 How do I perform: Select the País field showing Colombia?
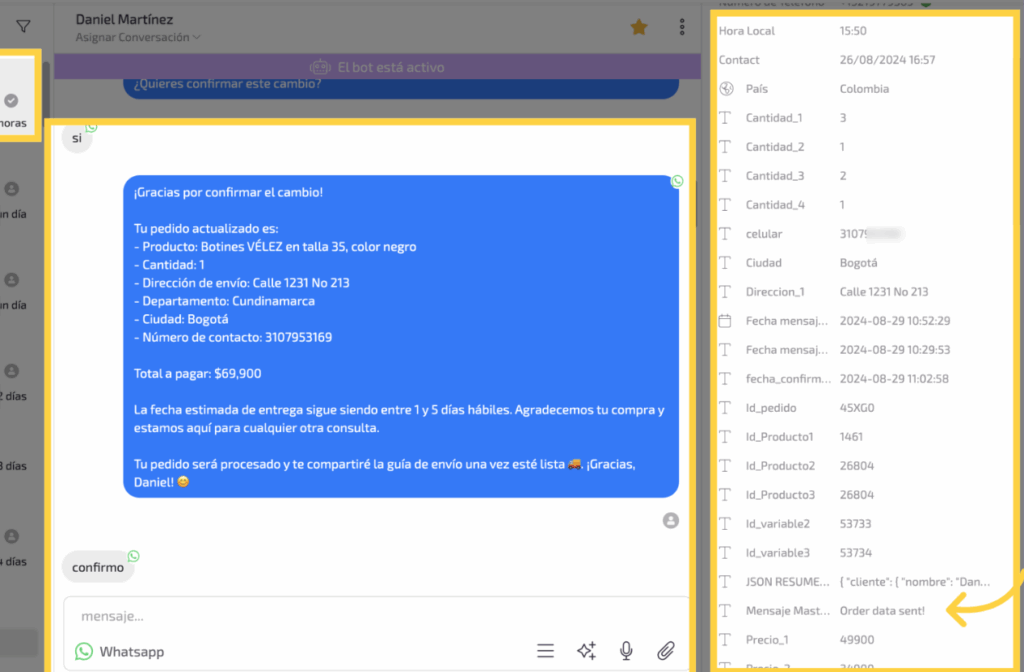click(864, 89)
